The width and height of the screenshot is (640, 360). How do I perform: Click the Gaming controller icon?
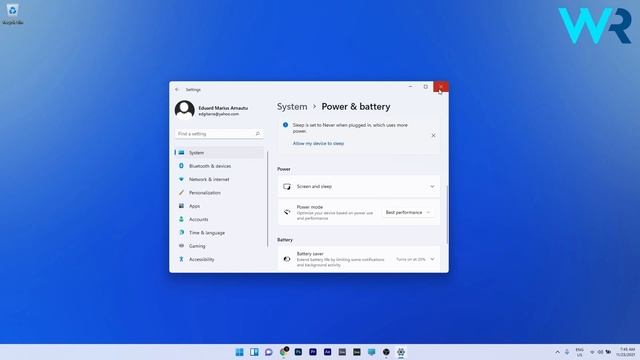point(181,246)
